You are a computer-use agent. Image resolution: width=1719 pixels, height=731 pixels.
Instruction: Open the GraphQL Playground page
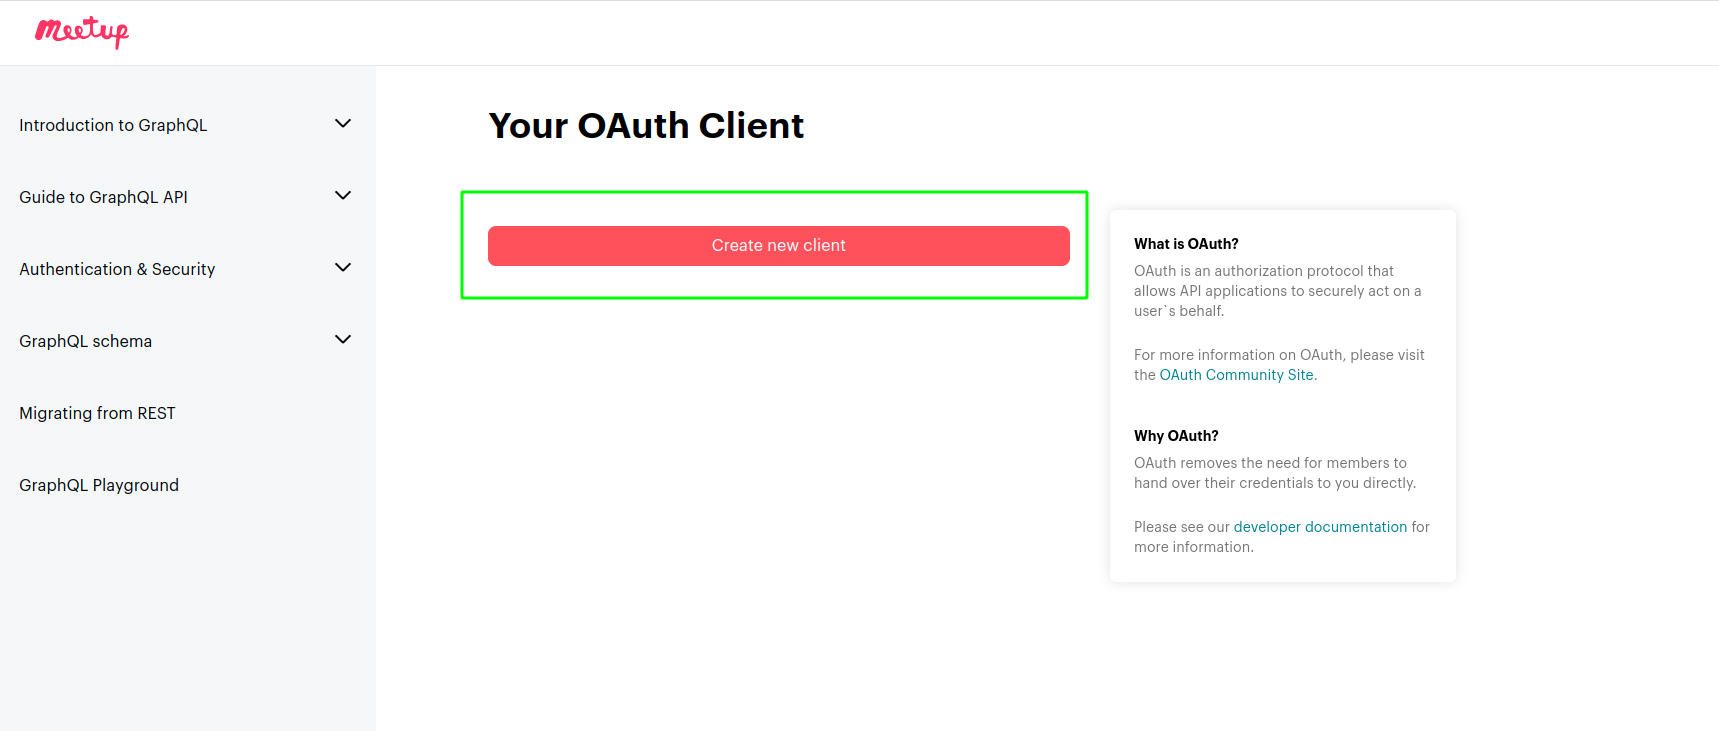pyautogui.click(x=99, y=485)
